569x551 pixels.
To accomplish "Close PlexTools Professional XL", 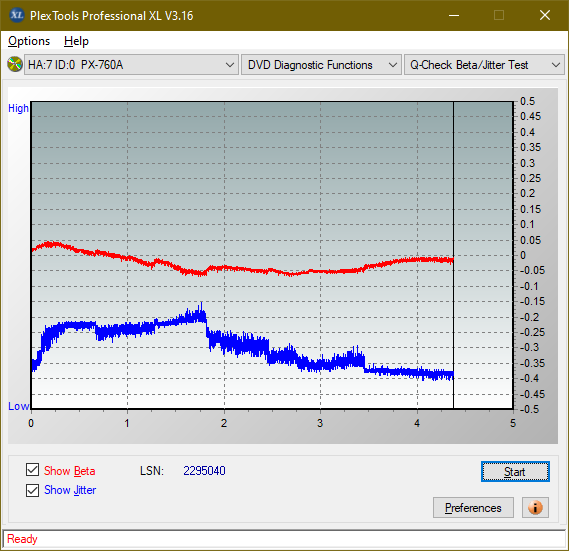I will click(545, 15).
